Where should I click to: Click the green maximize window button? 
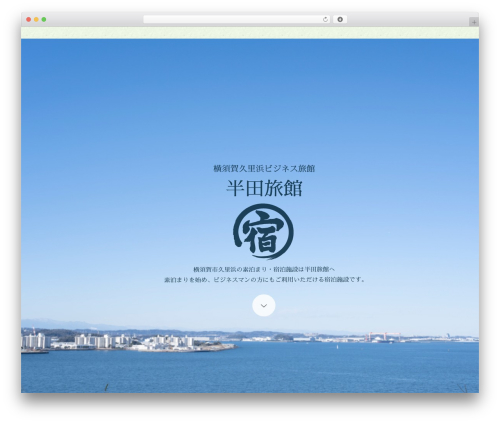coord(44,20)
